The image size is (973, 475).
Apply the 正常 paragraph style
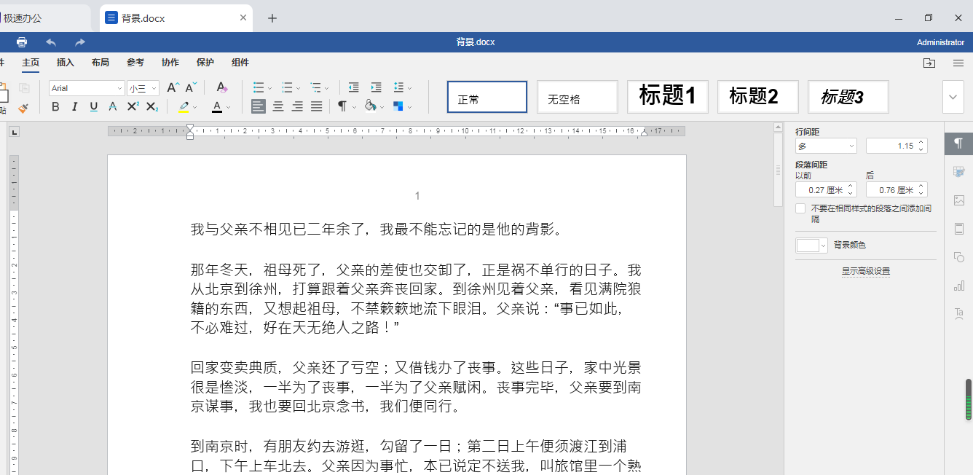(x=487, y=97)
